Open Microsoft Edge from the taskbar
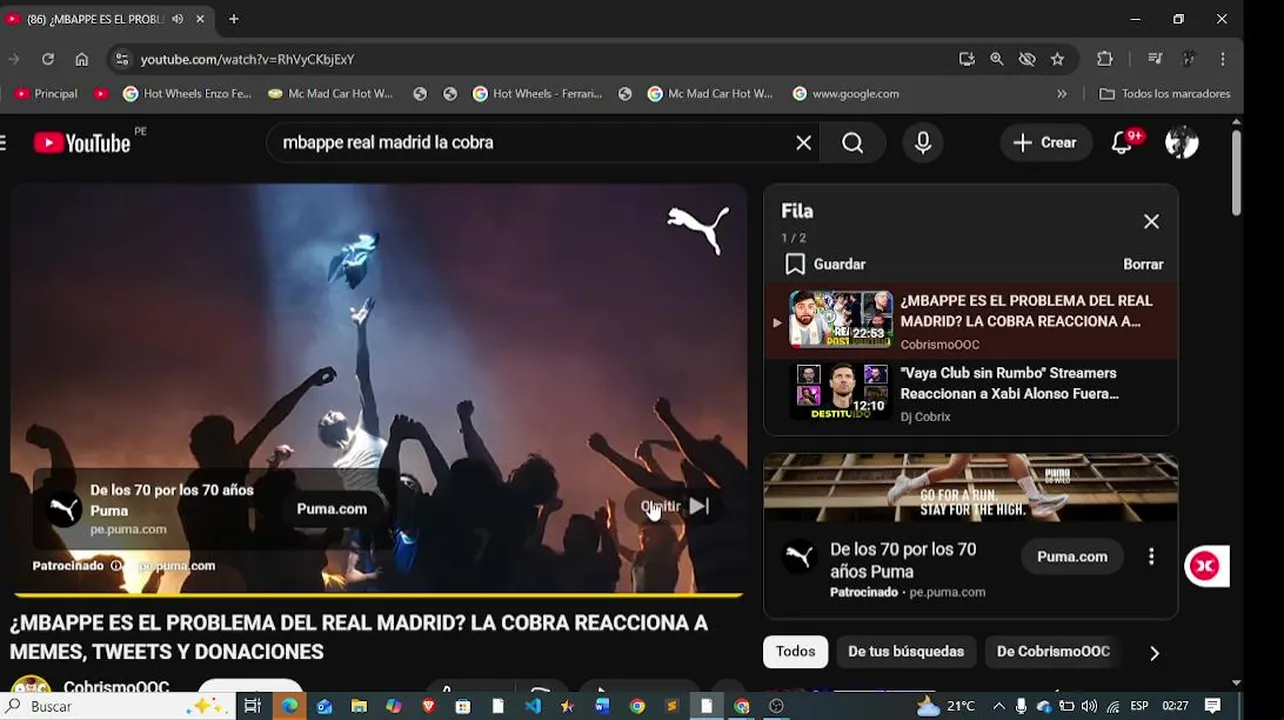Screen dimensions: 1284x720 point(289,706)
